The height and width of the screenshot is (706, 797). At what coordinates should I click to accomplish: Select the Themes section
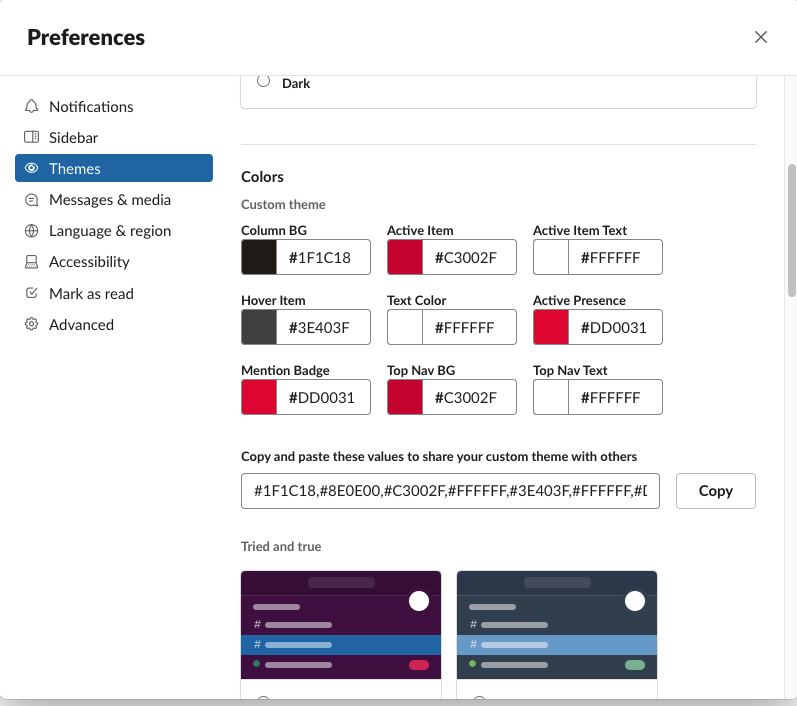(114, 168)
